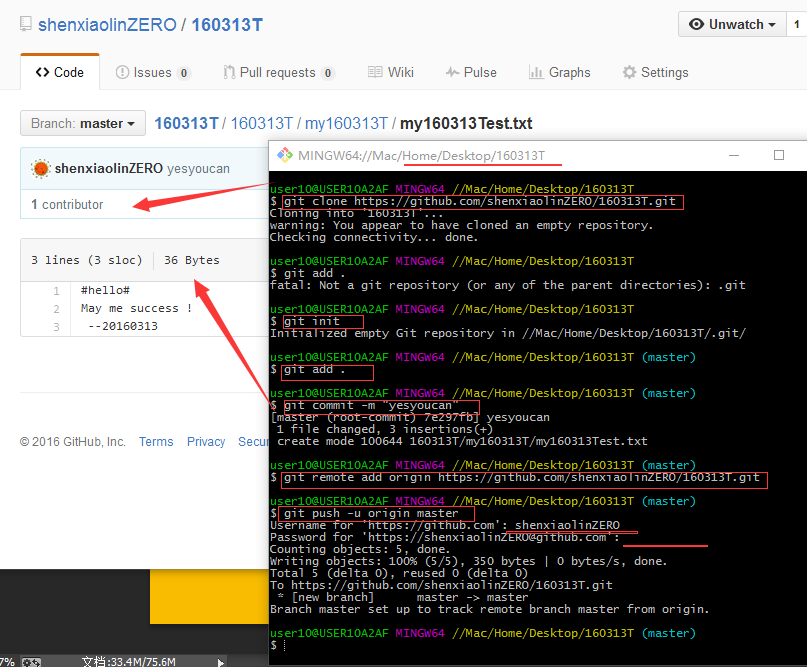The width and height of the screenshot is (807, 667).
Task: Click the '#hello#' code line
Action: pos(105,290)
